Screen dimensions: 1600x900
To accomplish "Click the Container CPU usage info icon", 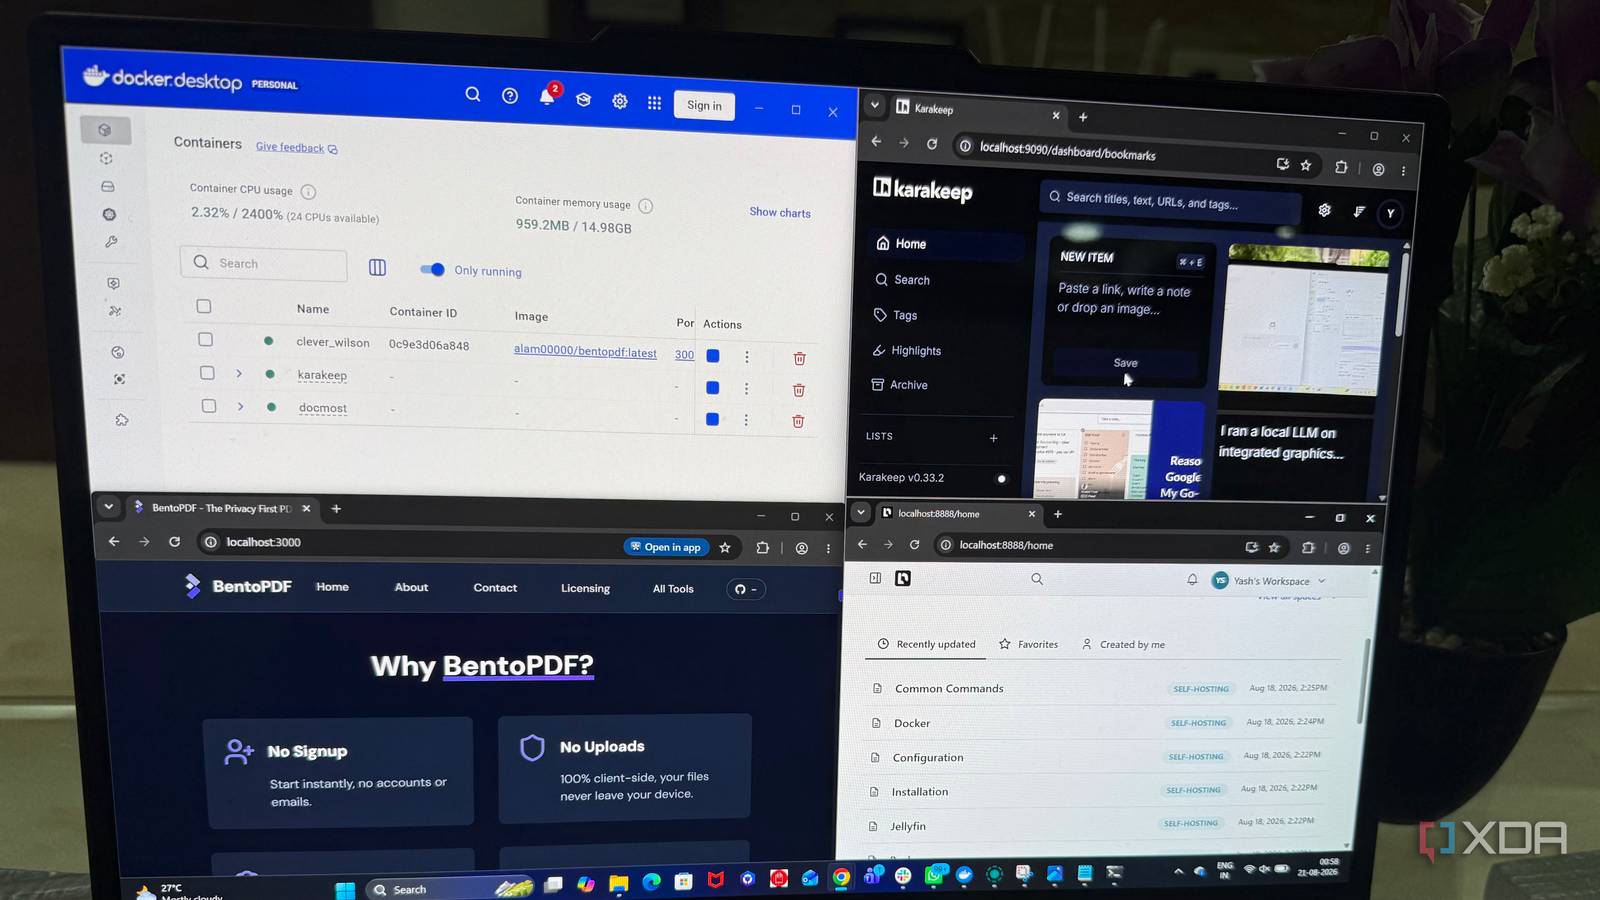I will pos(309,191).
